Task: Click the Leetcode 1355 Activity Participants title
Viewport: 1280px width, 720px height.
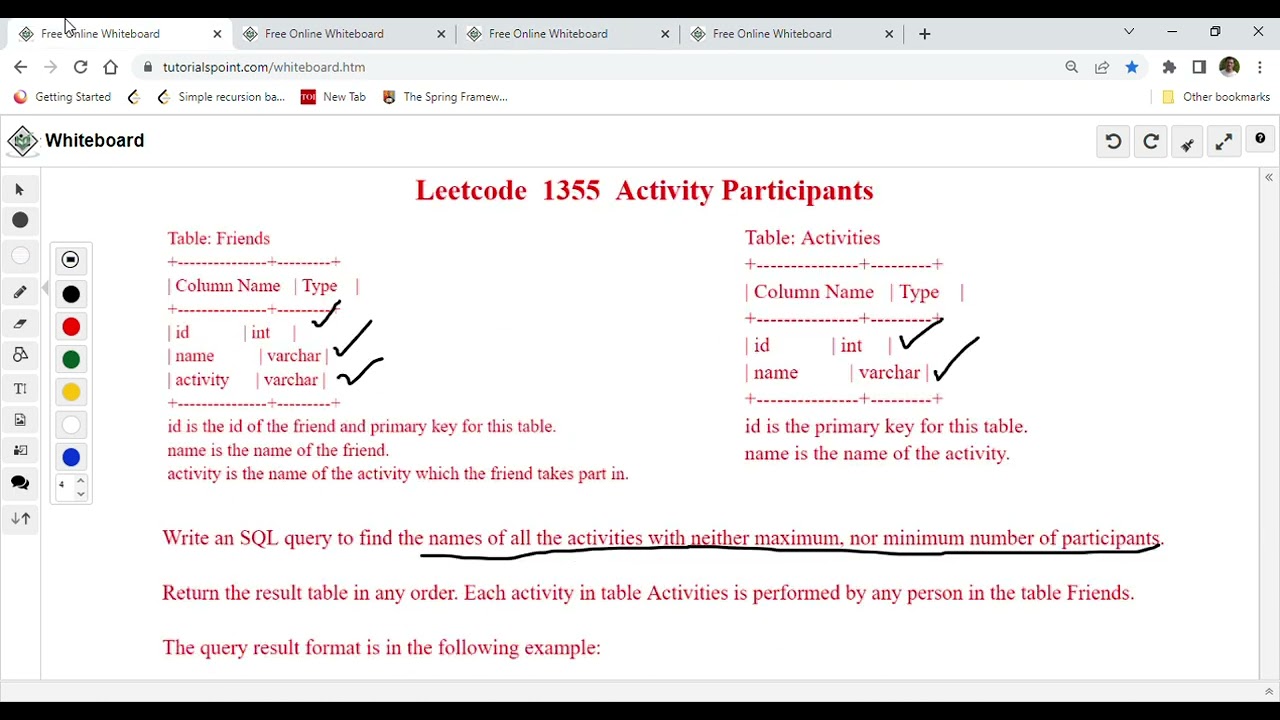Action: (x=644, y=190)
